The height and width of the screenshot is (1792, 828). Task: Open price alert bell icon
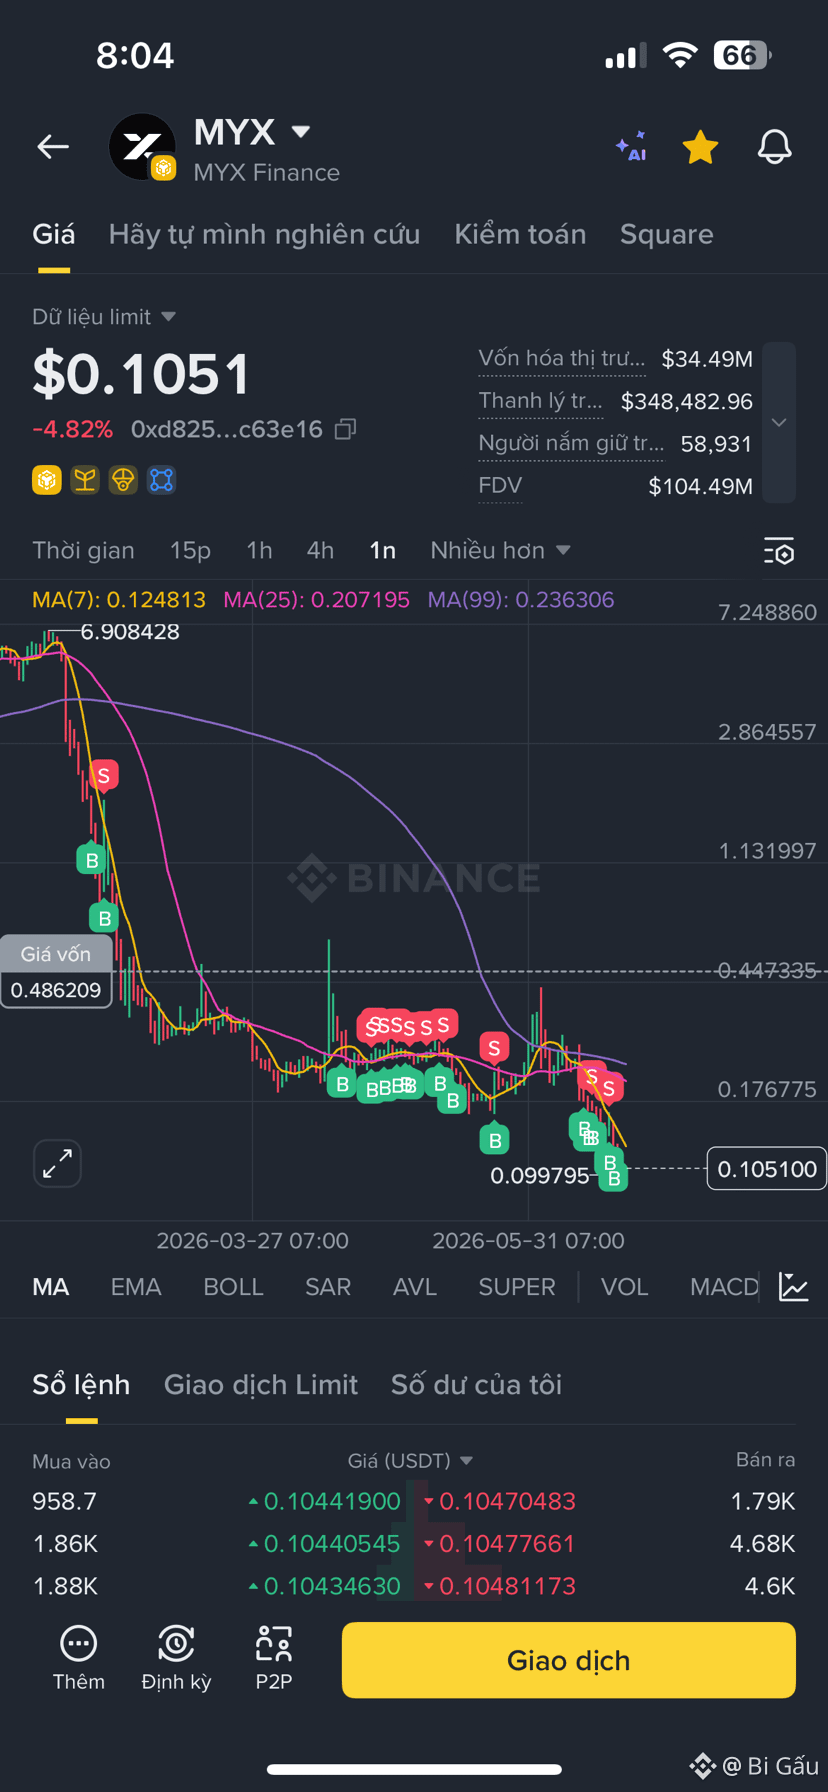tap(774, 147)
